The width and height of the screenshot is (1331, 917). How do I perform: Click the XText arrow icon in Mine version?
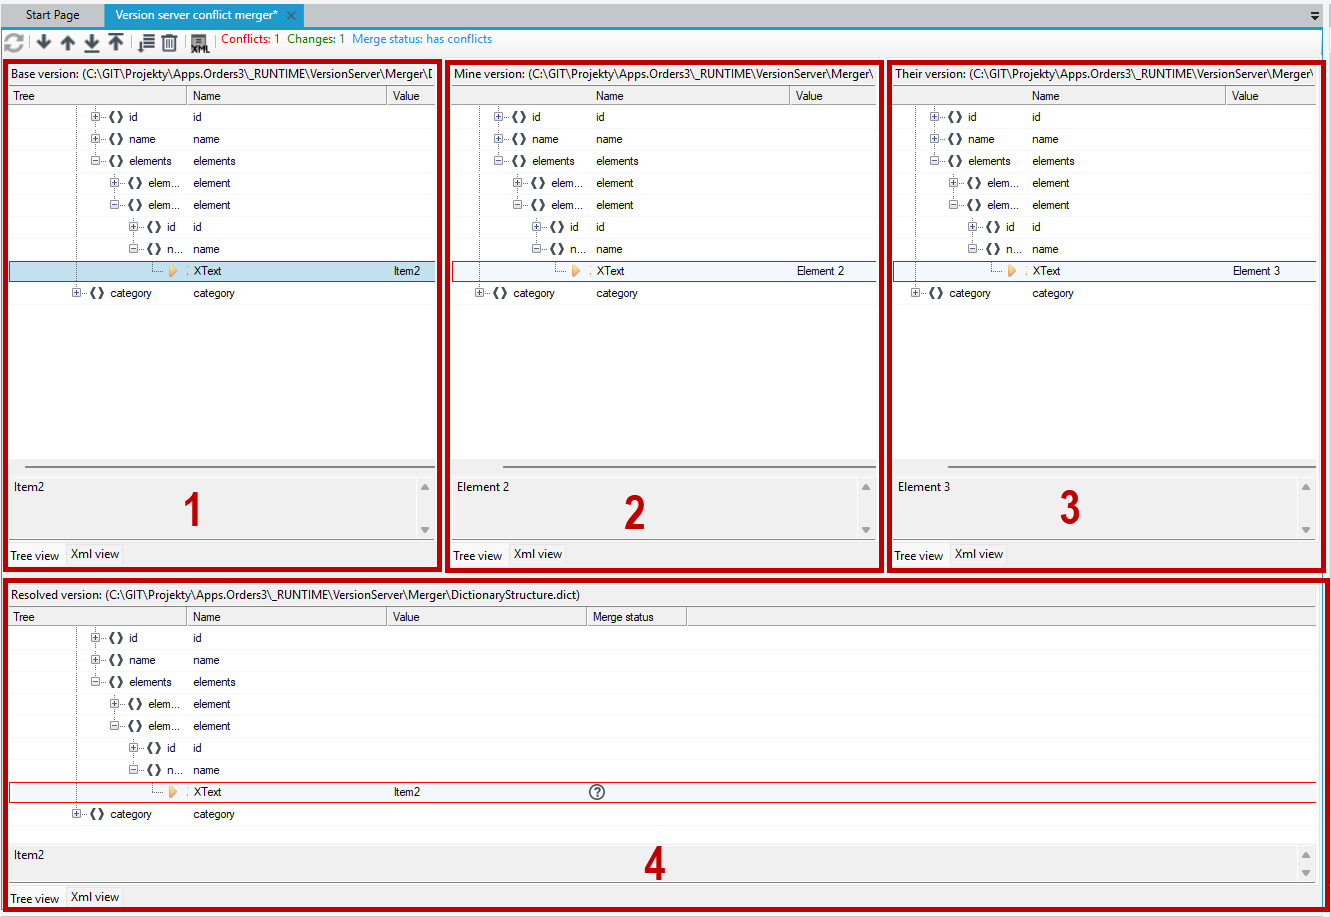tap(576, 271)
